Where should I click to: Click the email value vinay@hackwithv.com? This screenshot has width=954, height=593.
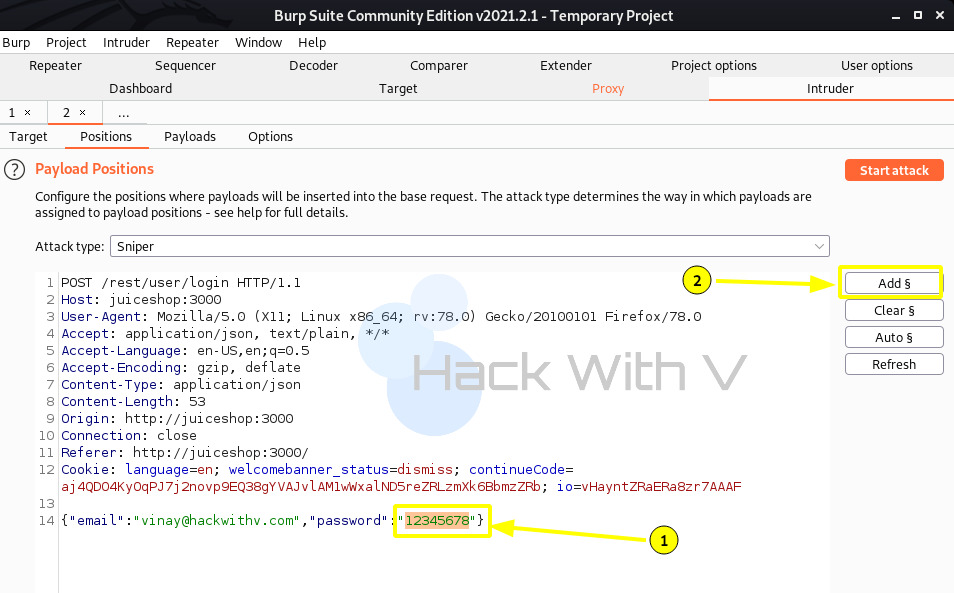[217, 521]
